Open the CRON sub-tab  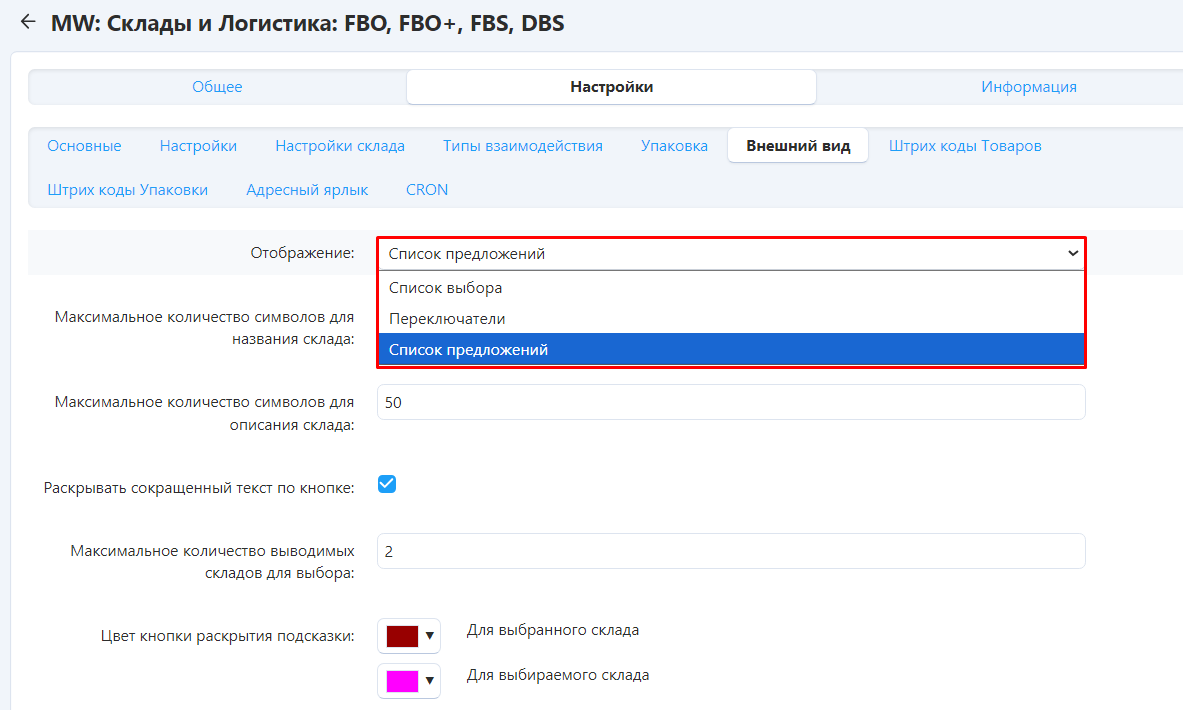(x=427, y=190)
